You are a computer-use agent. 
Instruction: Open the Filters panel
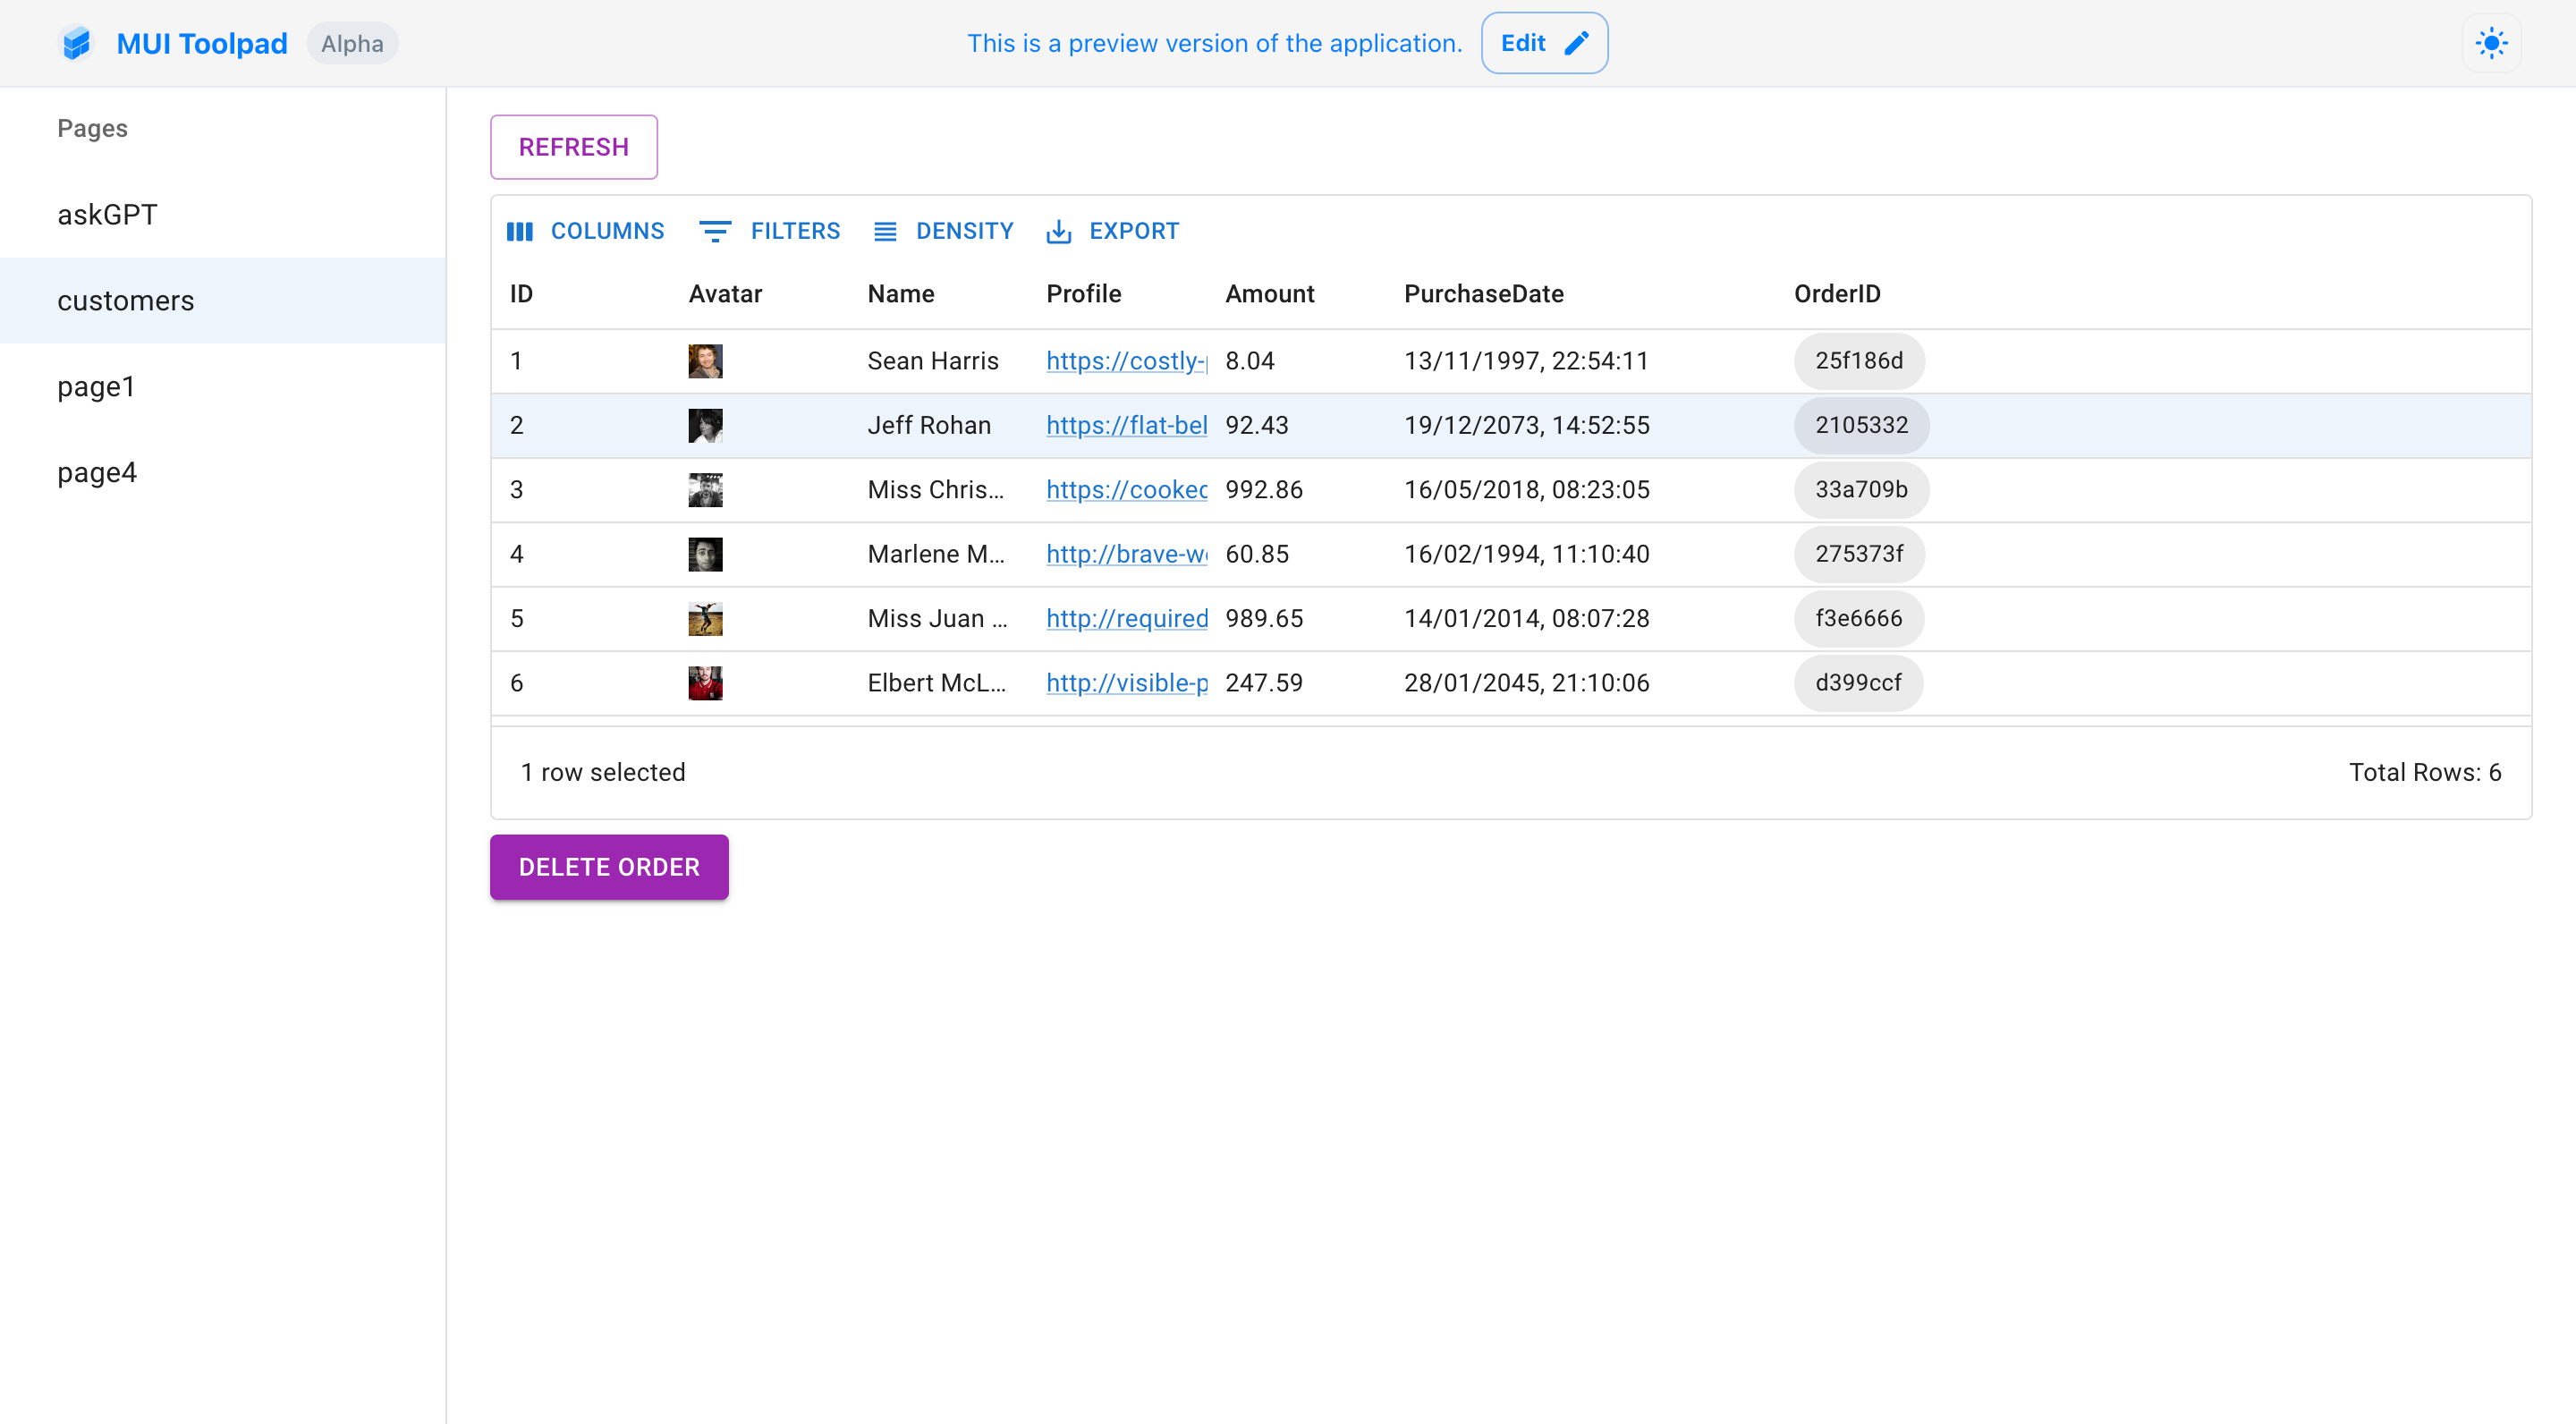769,231
